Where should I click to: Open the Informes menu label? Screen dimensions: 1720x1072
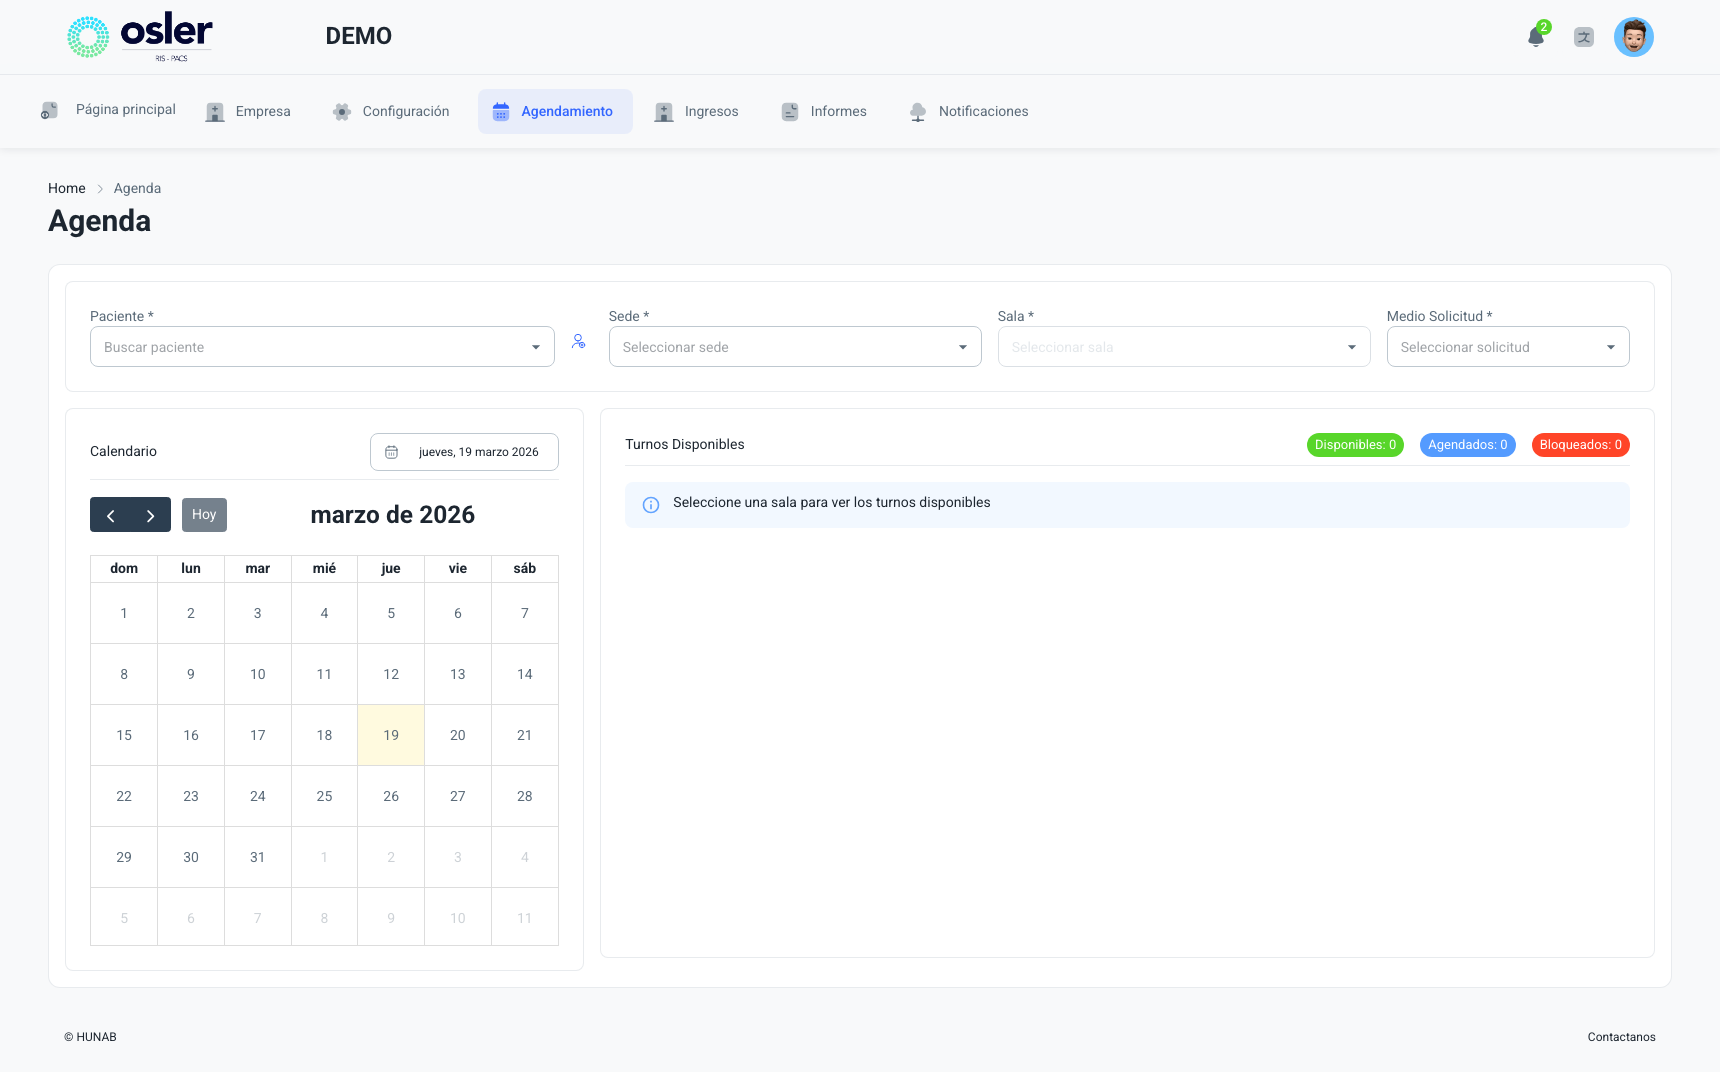[839, 111]
